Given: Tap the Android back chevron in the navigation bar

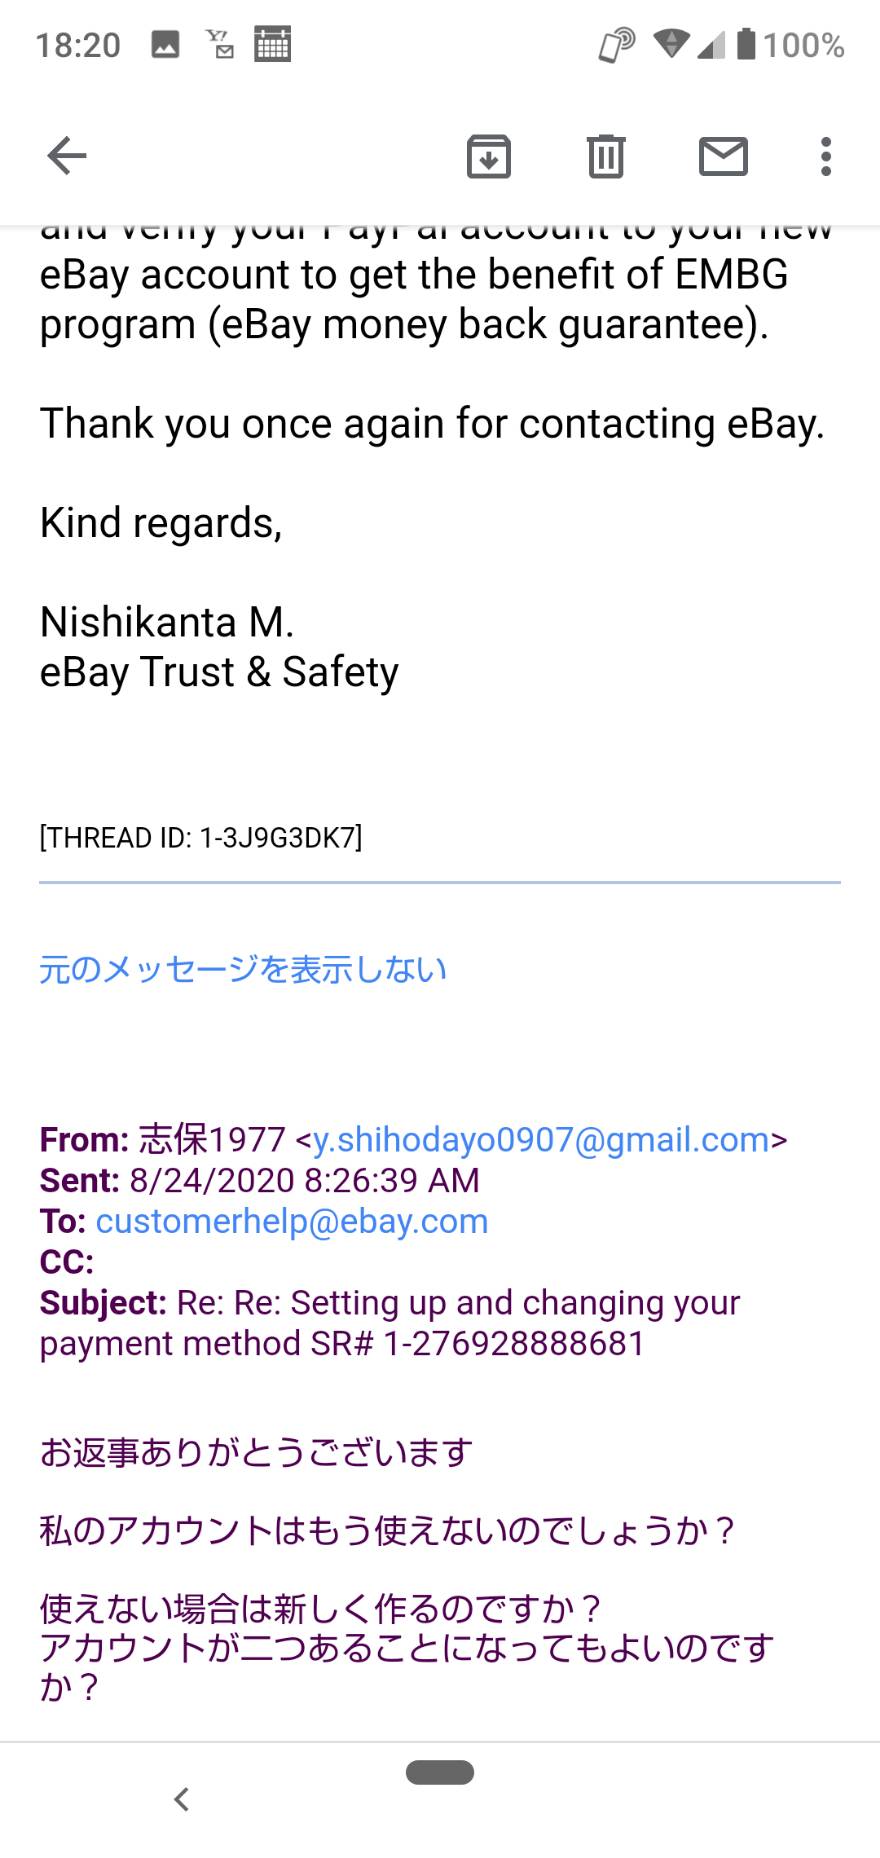Looking at the screenshot, I should tap(181, 1799).
